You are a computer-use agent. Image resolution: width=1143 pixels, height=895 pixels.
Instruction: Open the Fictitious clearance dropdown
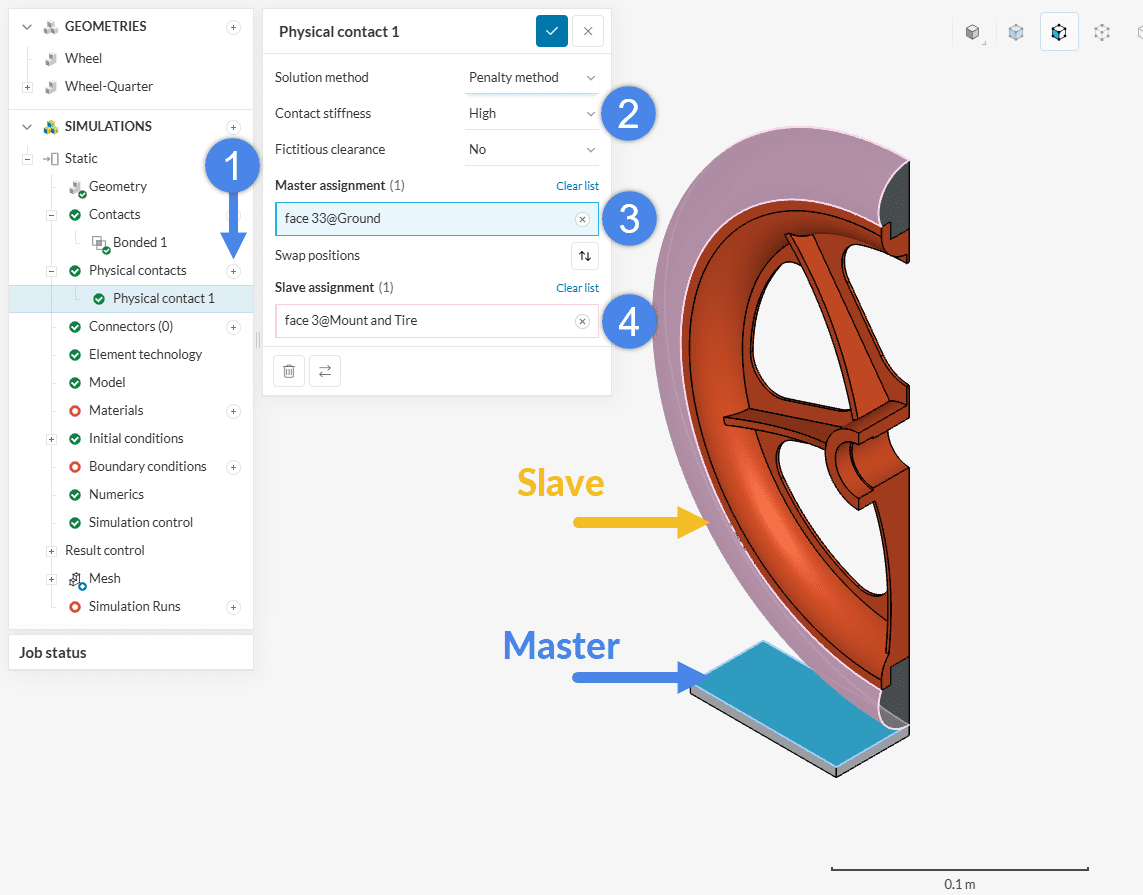532,150
